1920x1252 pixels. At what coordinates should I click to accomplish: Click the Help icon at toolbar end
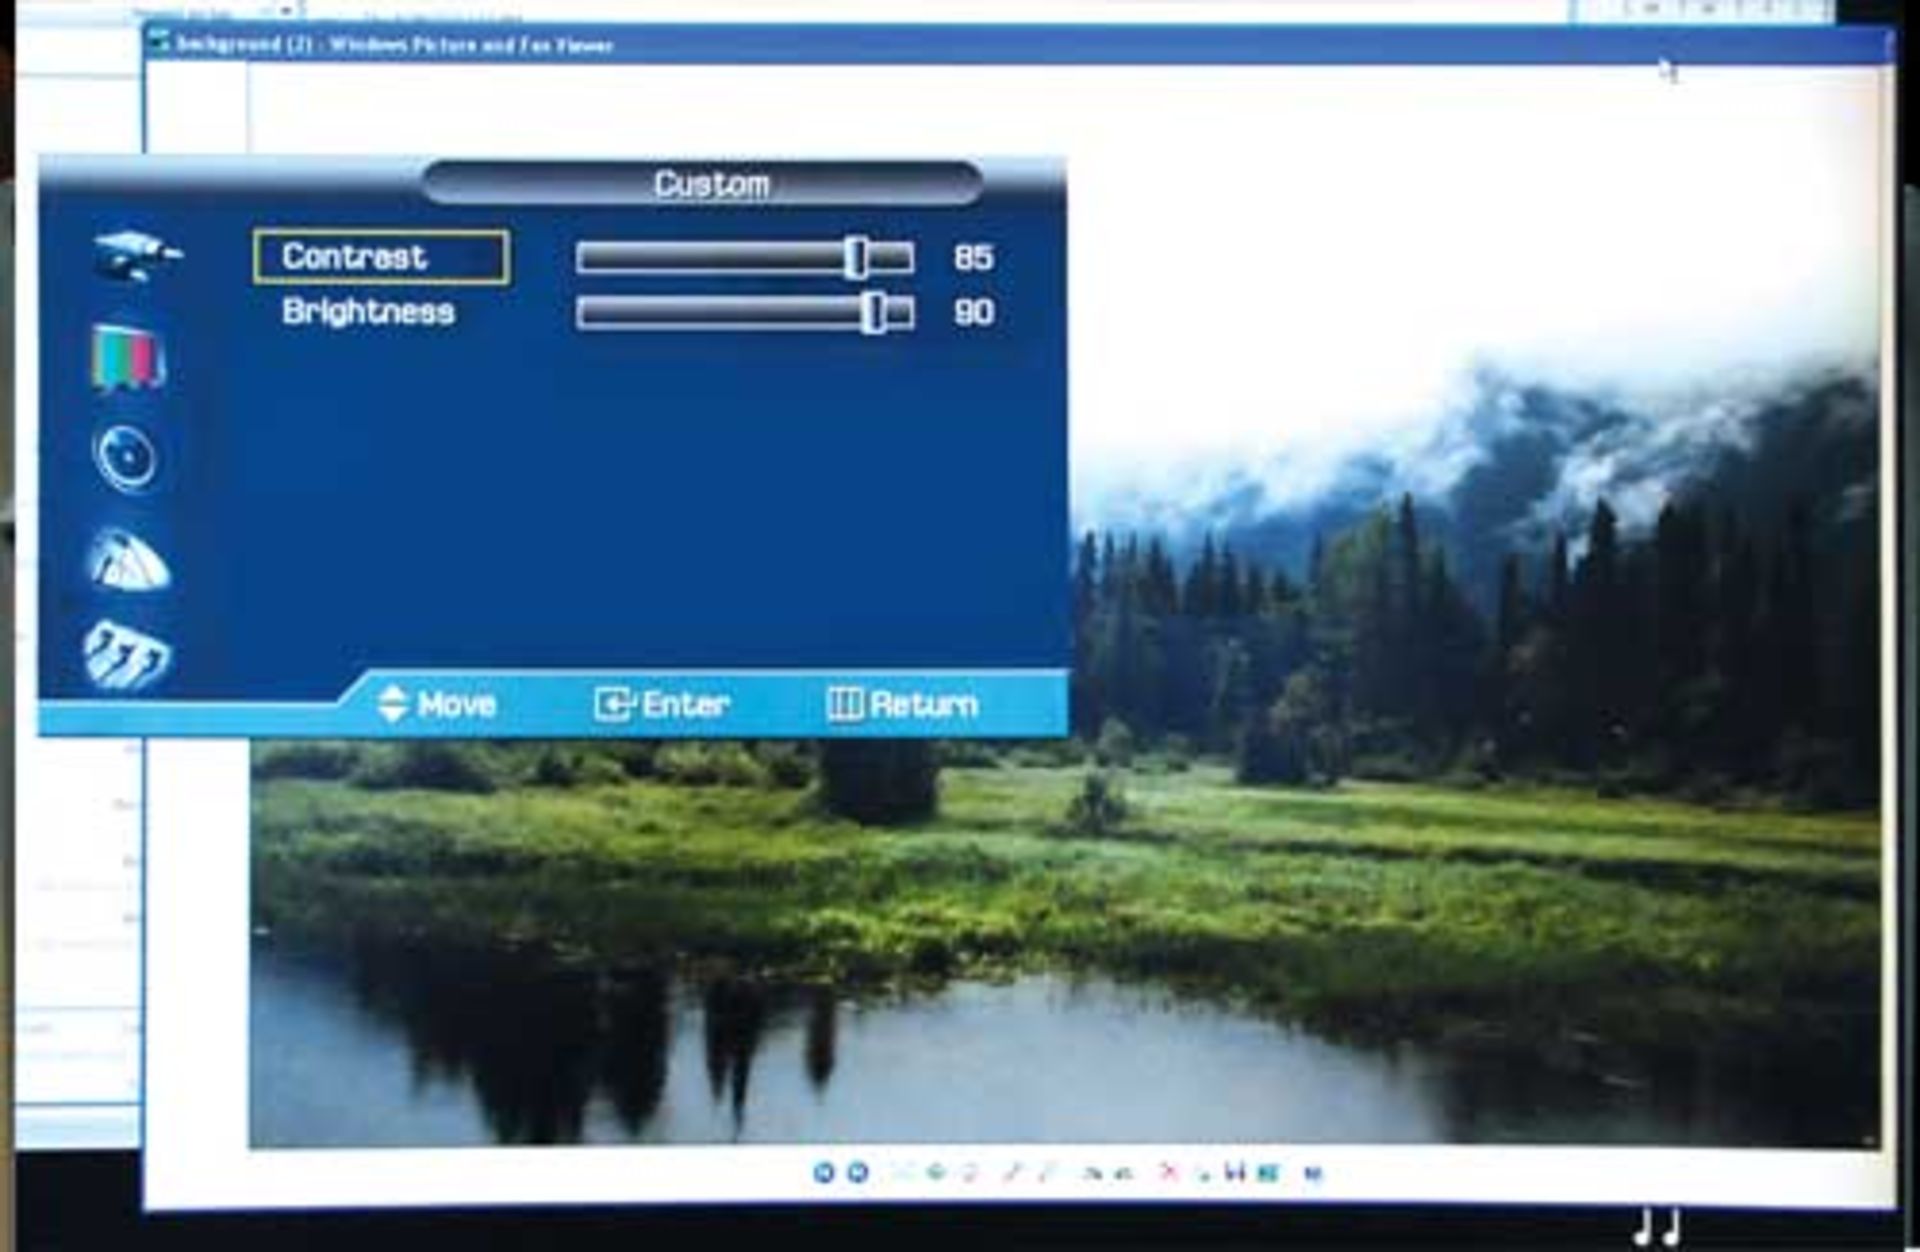click(x=1313, y=1173)
